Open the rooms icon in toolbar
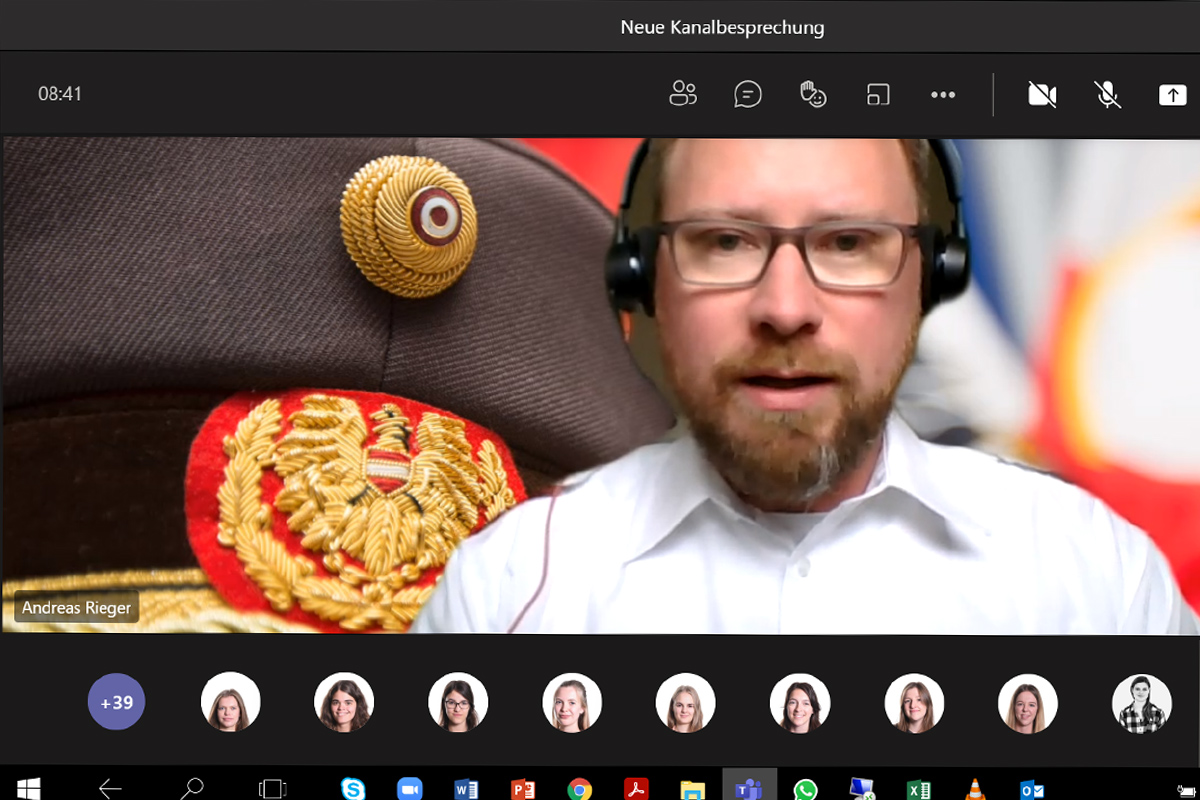Screen dimensions: 1200x800 (x=878, y=94)
